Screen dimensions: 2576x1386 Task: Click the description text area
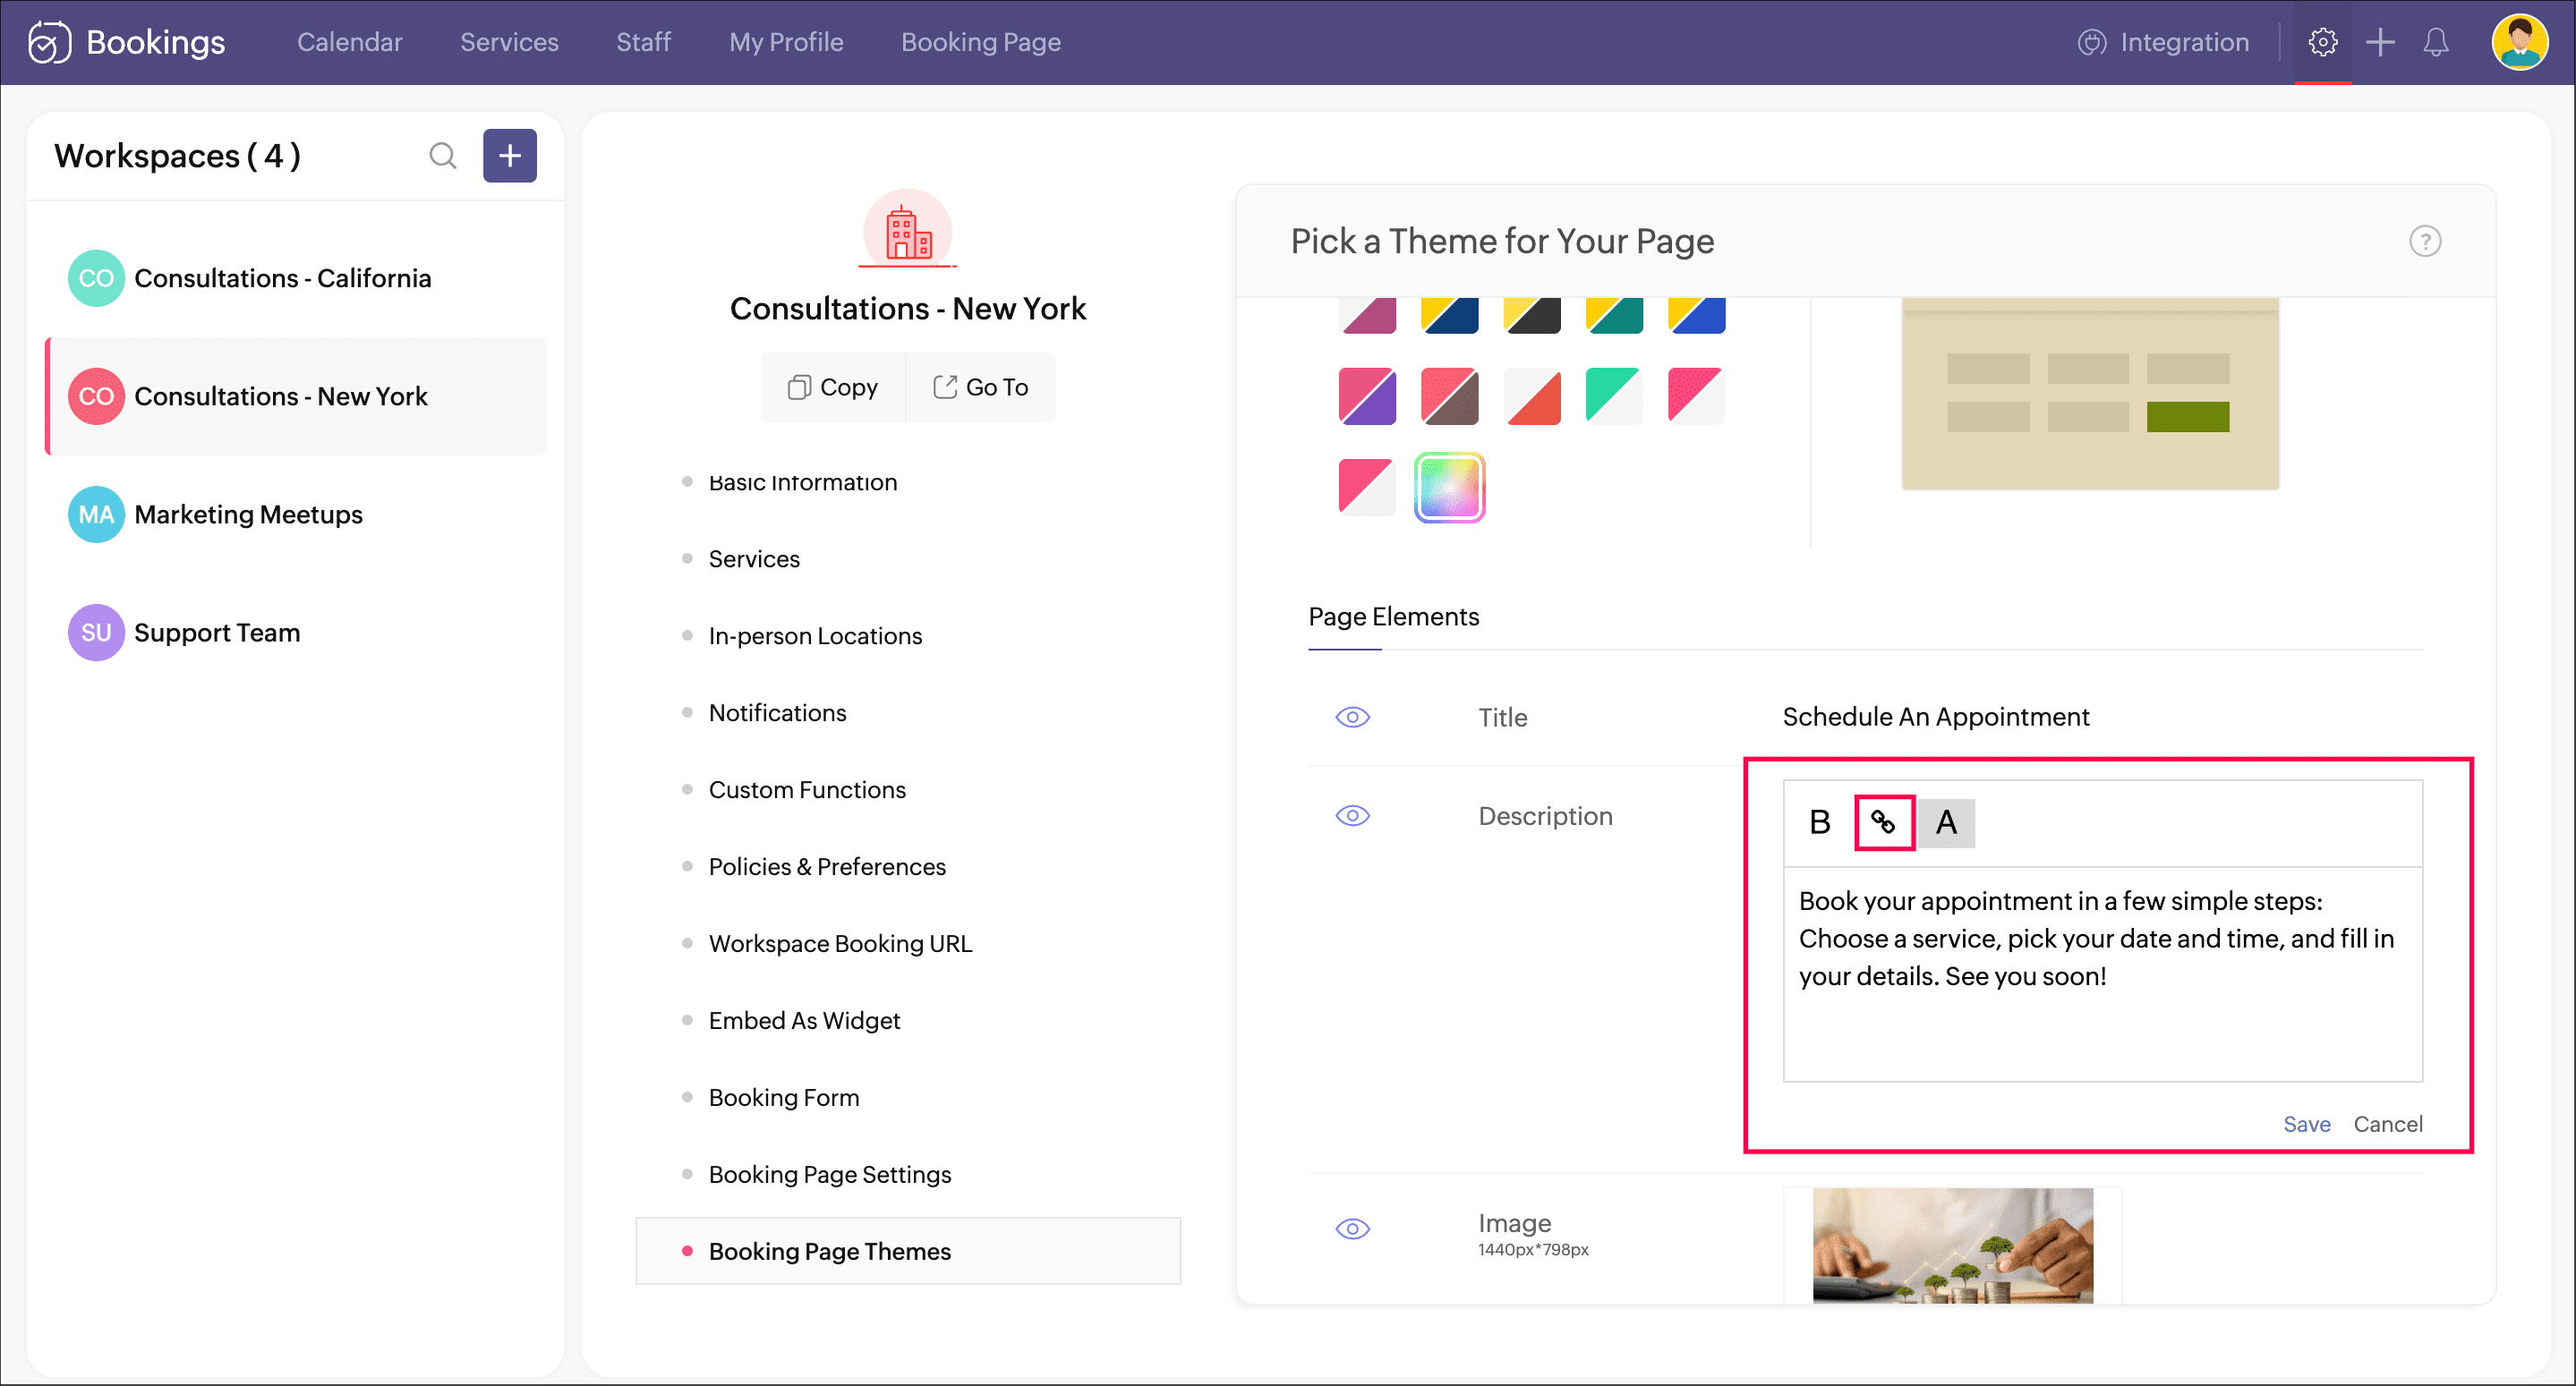point(2102,975)
